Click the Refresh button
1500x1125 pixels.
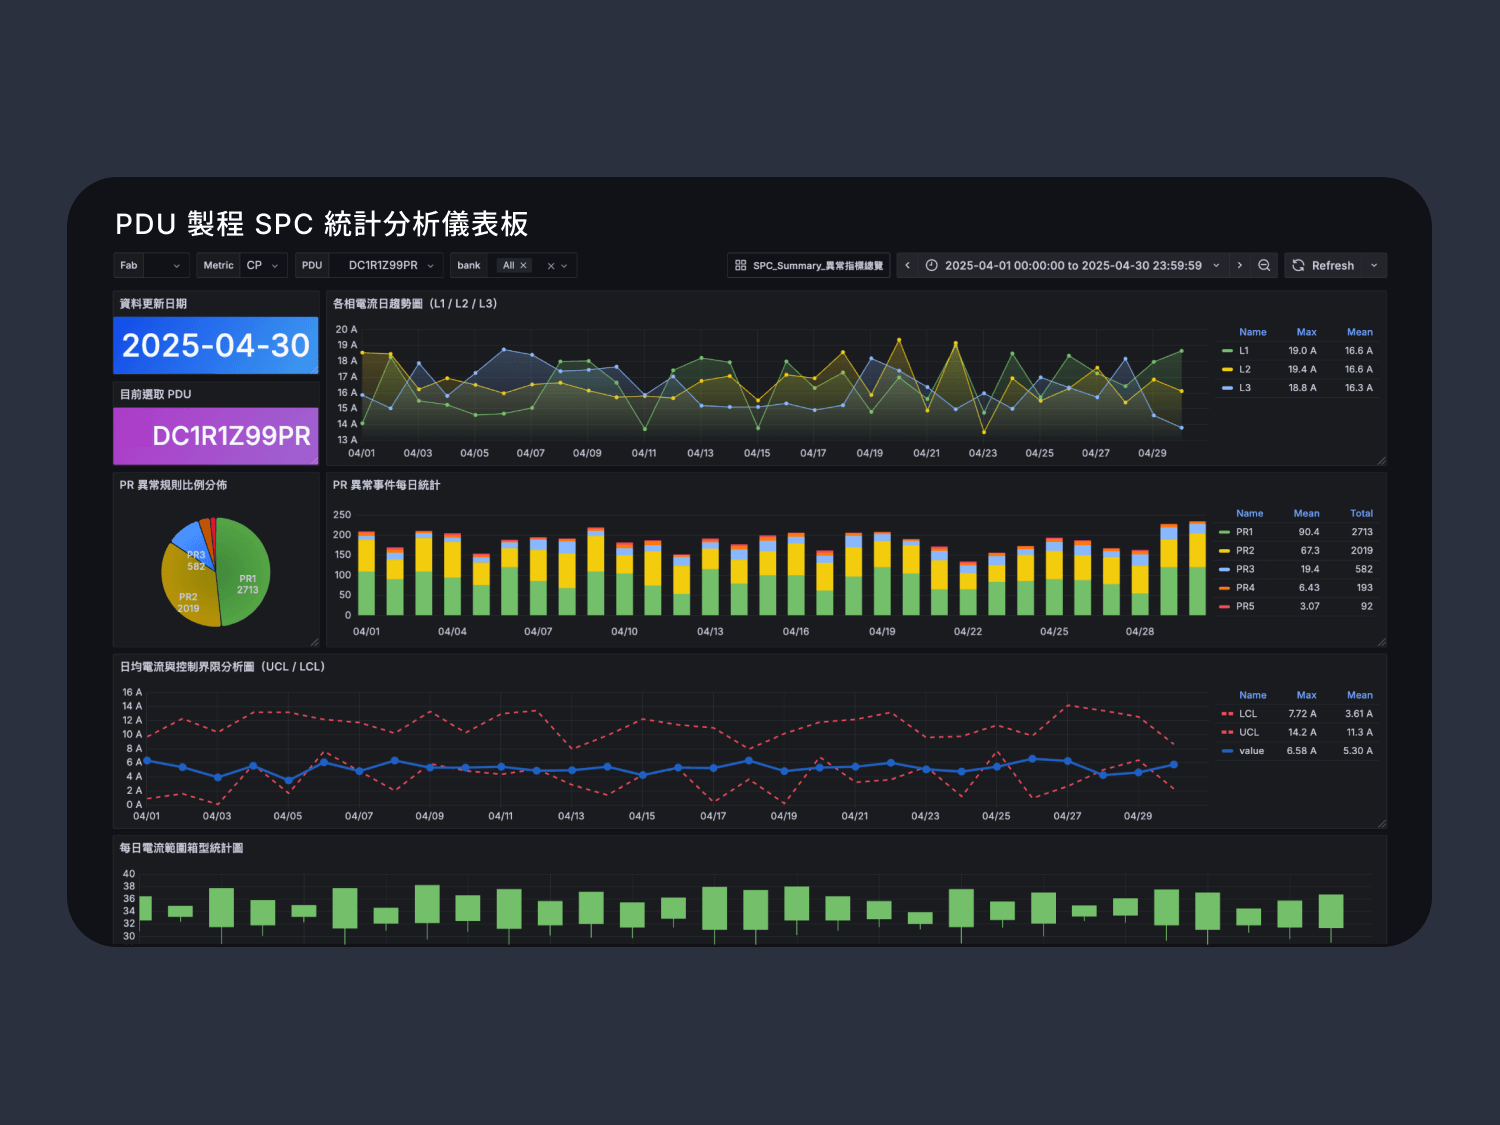point(1323,266)
